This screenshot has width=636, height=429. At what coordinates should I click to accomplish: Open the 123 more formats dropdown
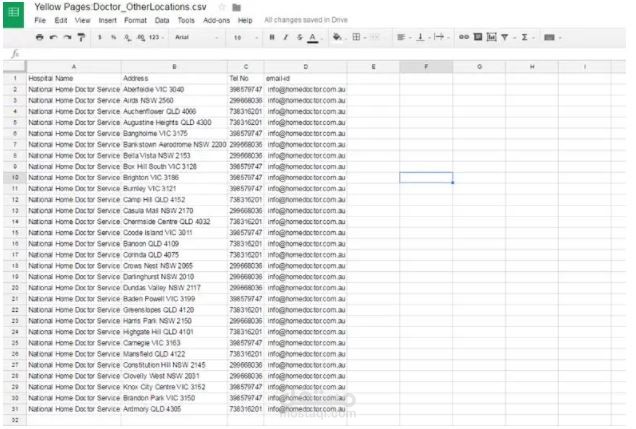(x=156, y=37)
